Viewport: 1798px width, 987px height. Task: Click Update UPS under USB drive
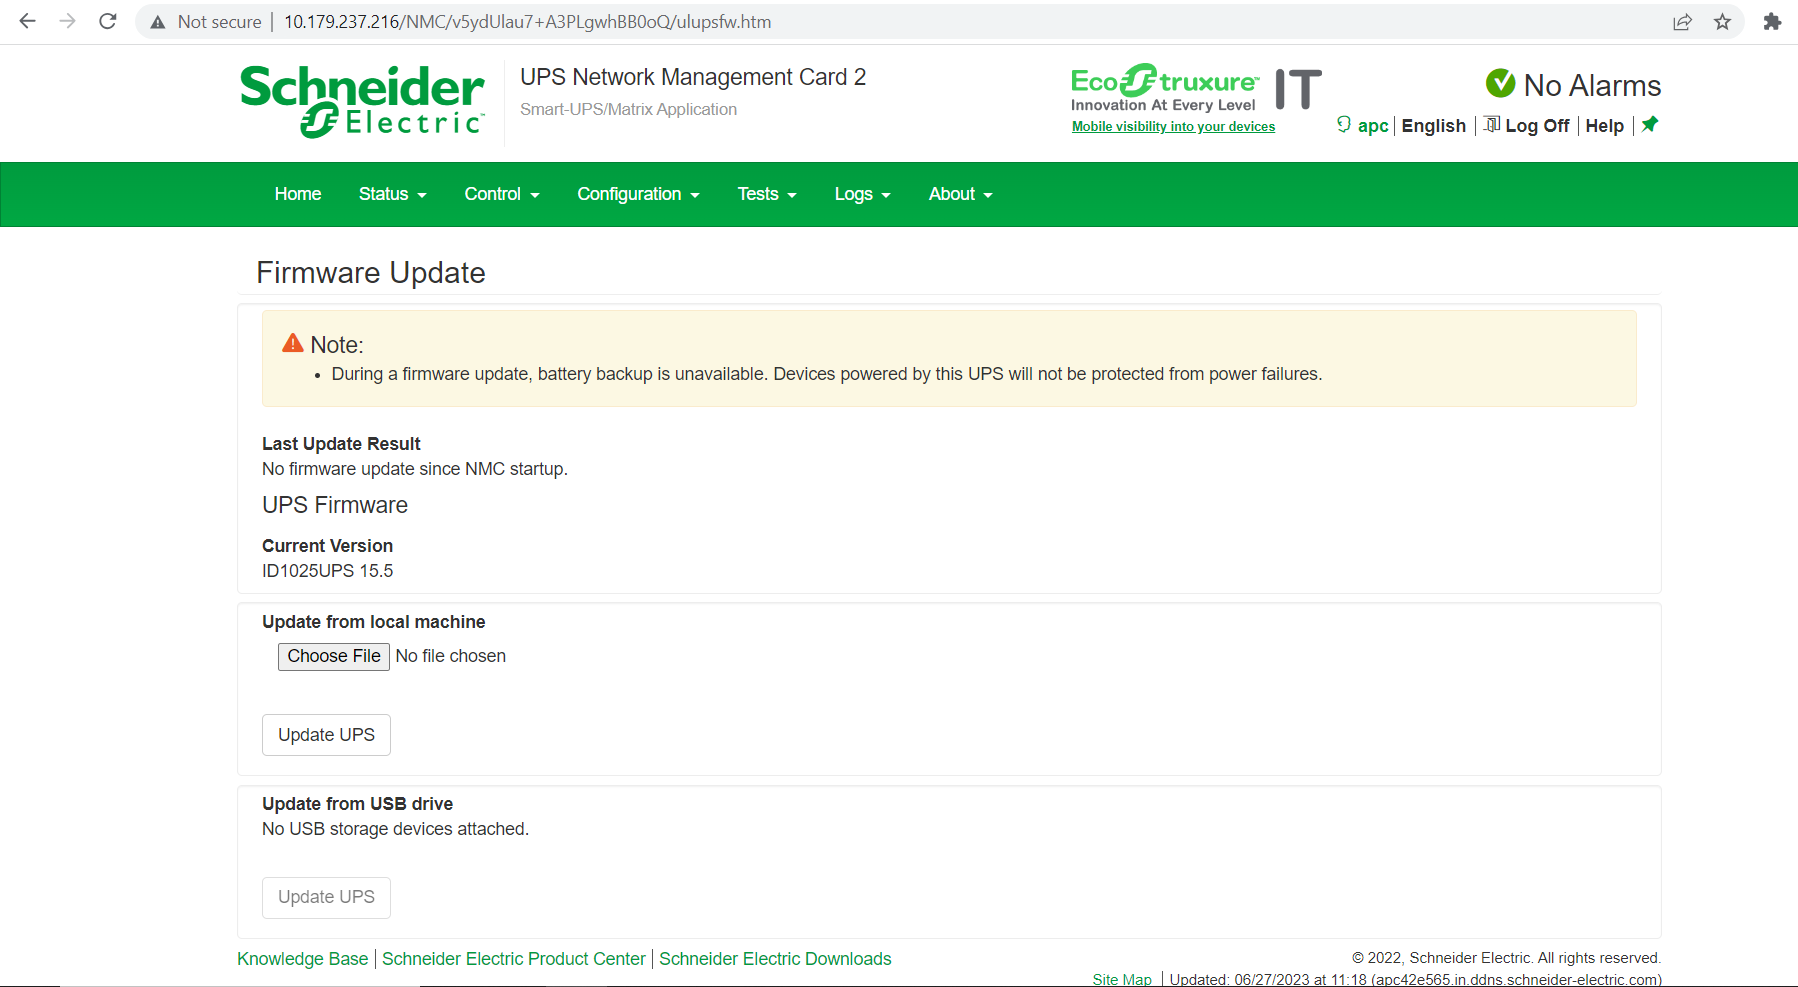pos(326,897)
